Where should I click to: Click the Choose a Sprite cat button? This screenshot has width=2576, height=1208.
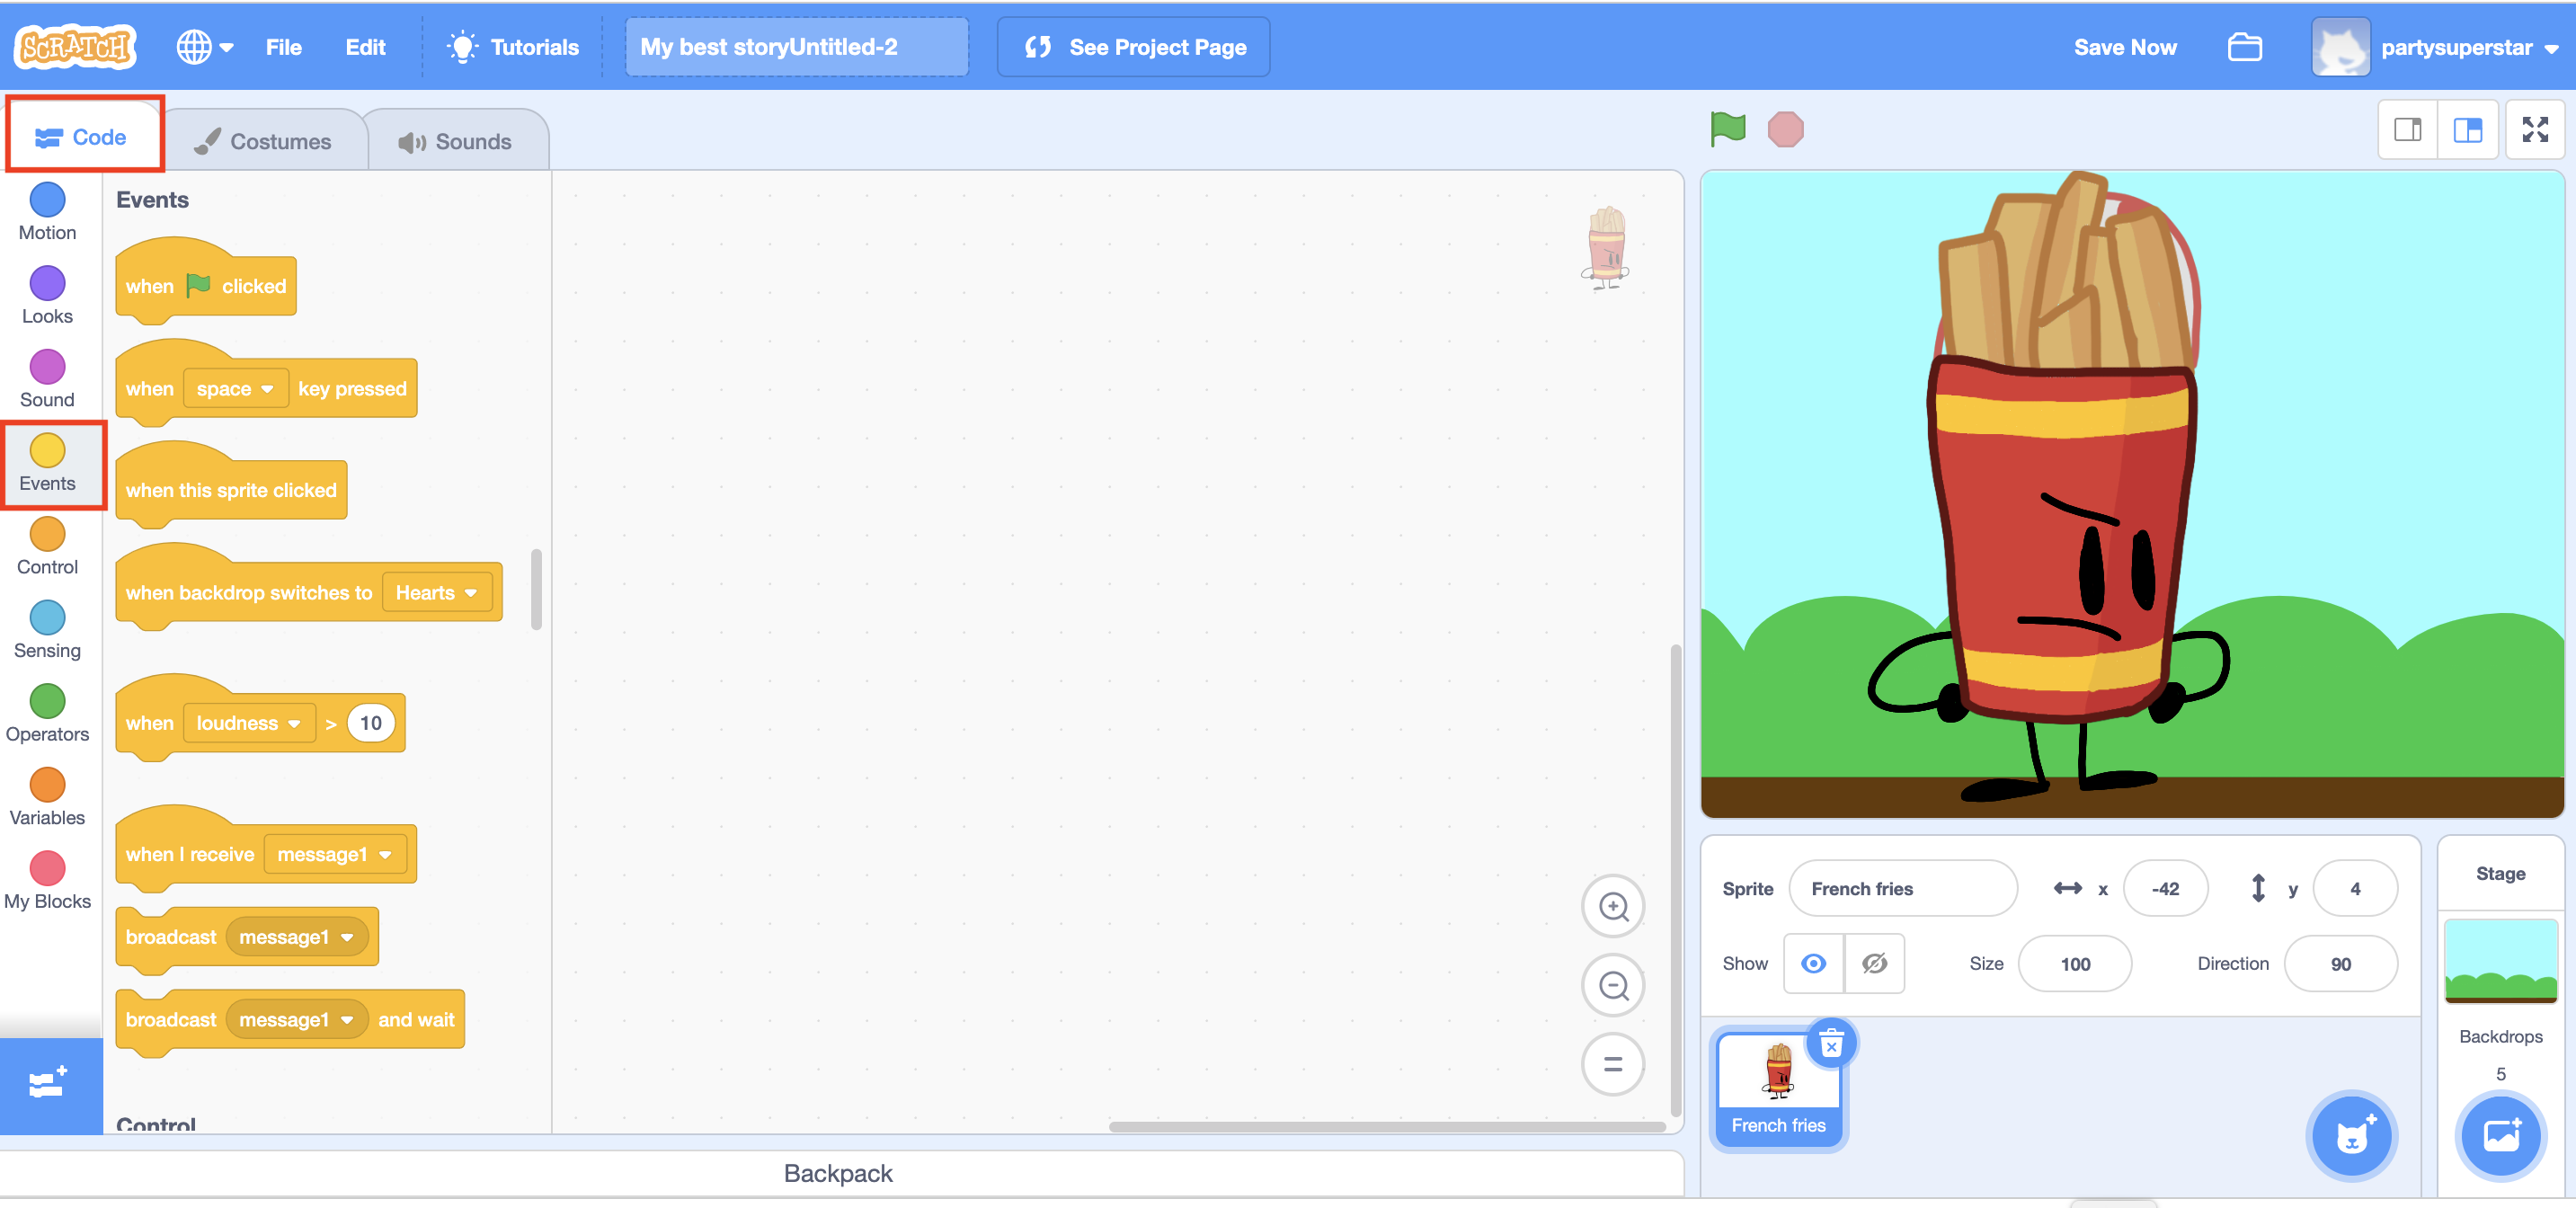pos(2351,1136)
